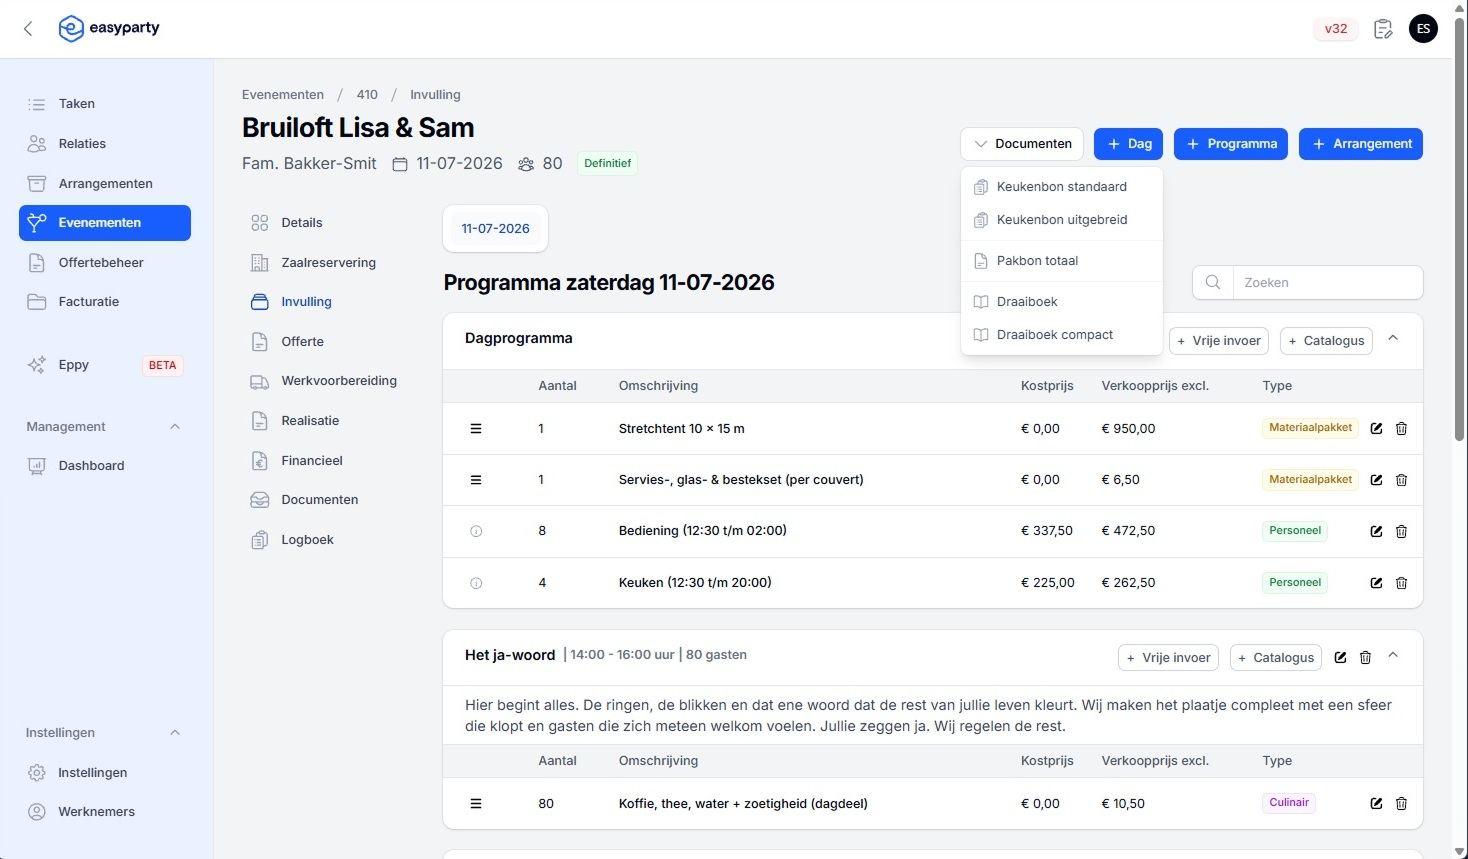1468x859 pixels.
Task: Click into the Zoeken search field
Action: tap(1328, 283)
